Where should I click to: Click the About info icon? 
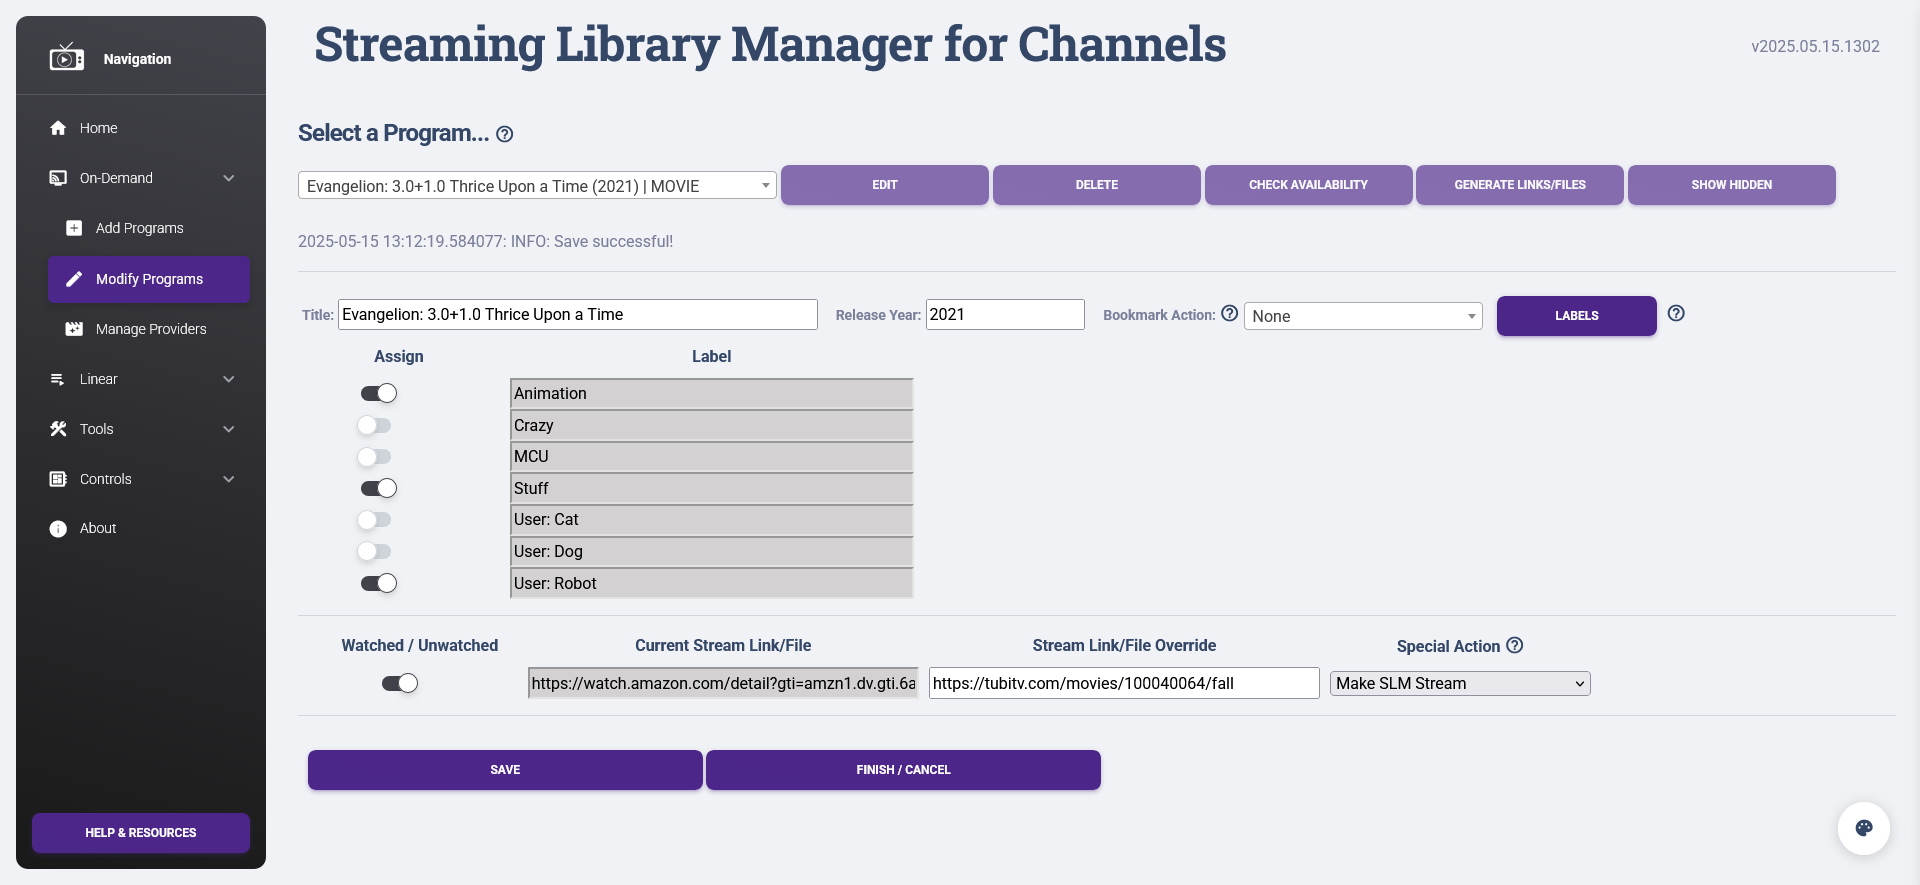point(58,529)
